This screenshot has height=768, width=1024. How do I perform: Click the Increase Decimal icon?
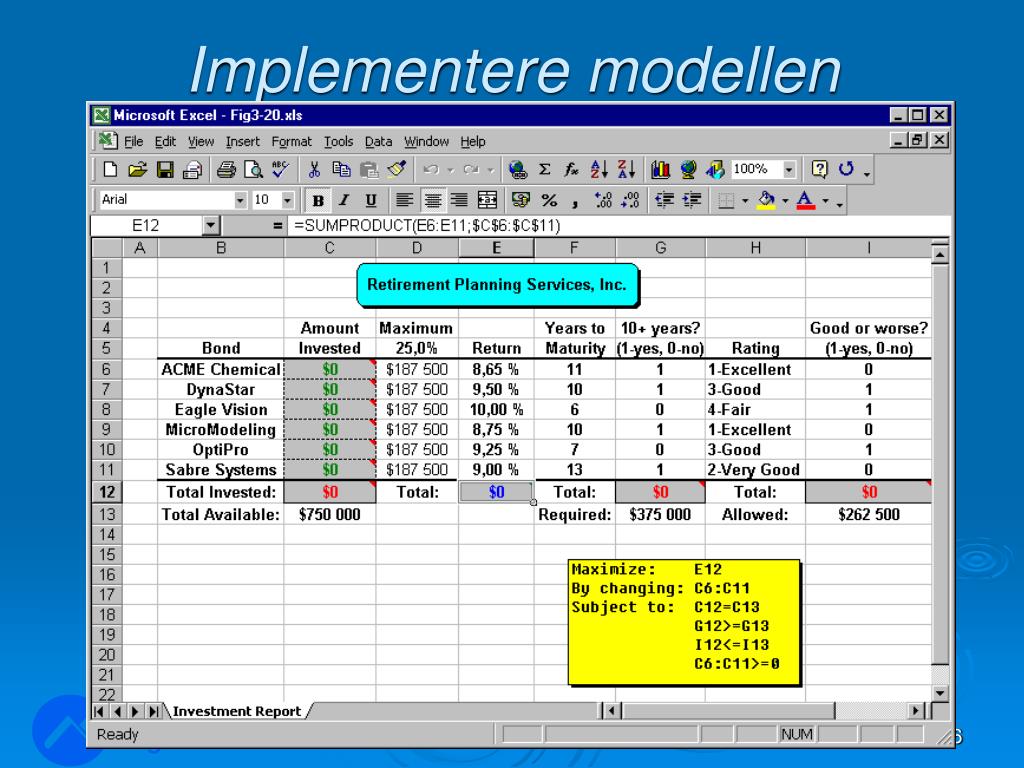pos(603,200)
